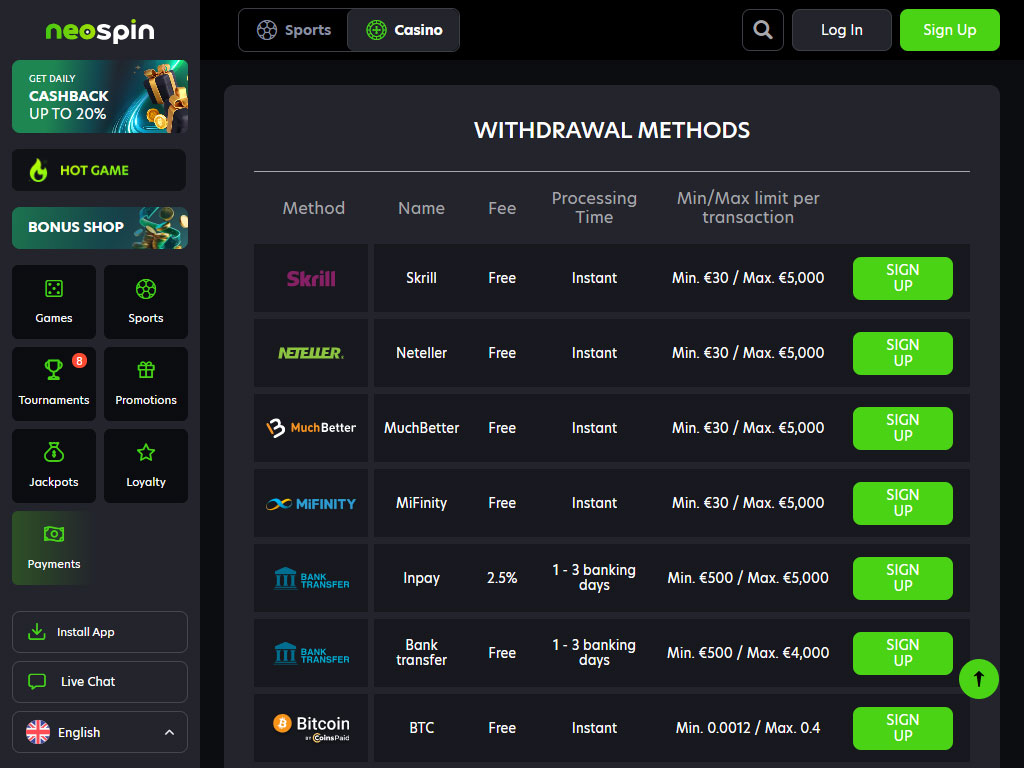Click the Withdrawal Methods heading
This screenshot has width=1024, height=768.
coord(612,130)
